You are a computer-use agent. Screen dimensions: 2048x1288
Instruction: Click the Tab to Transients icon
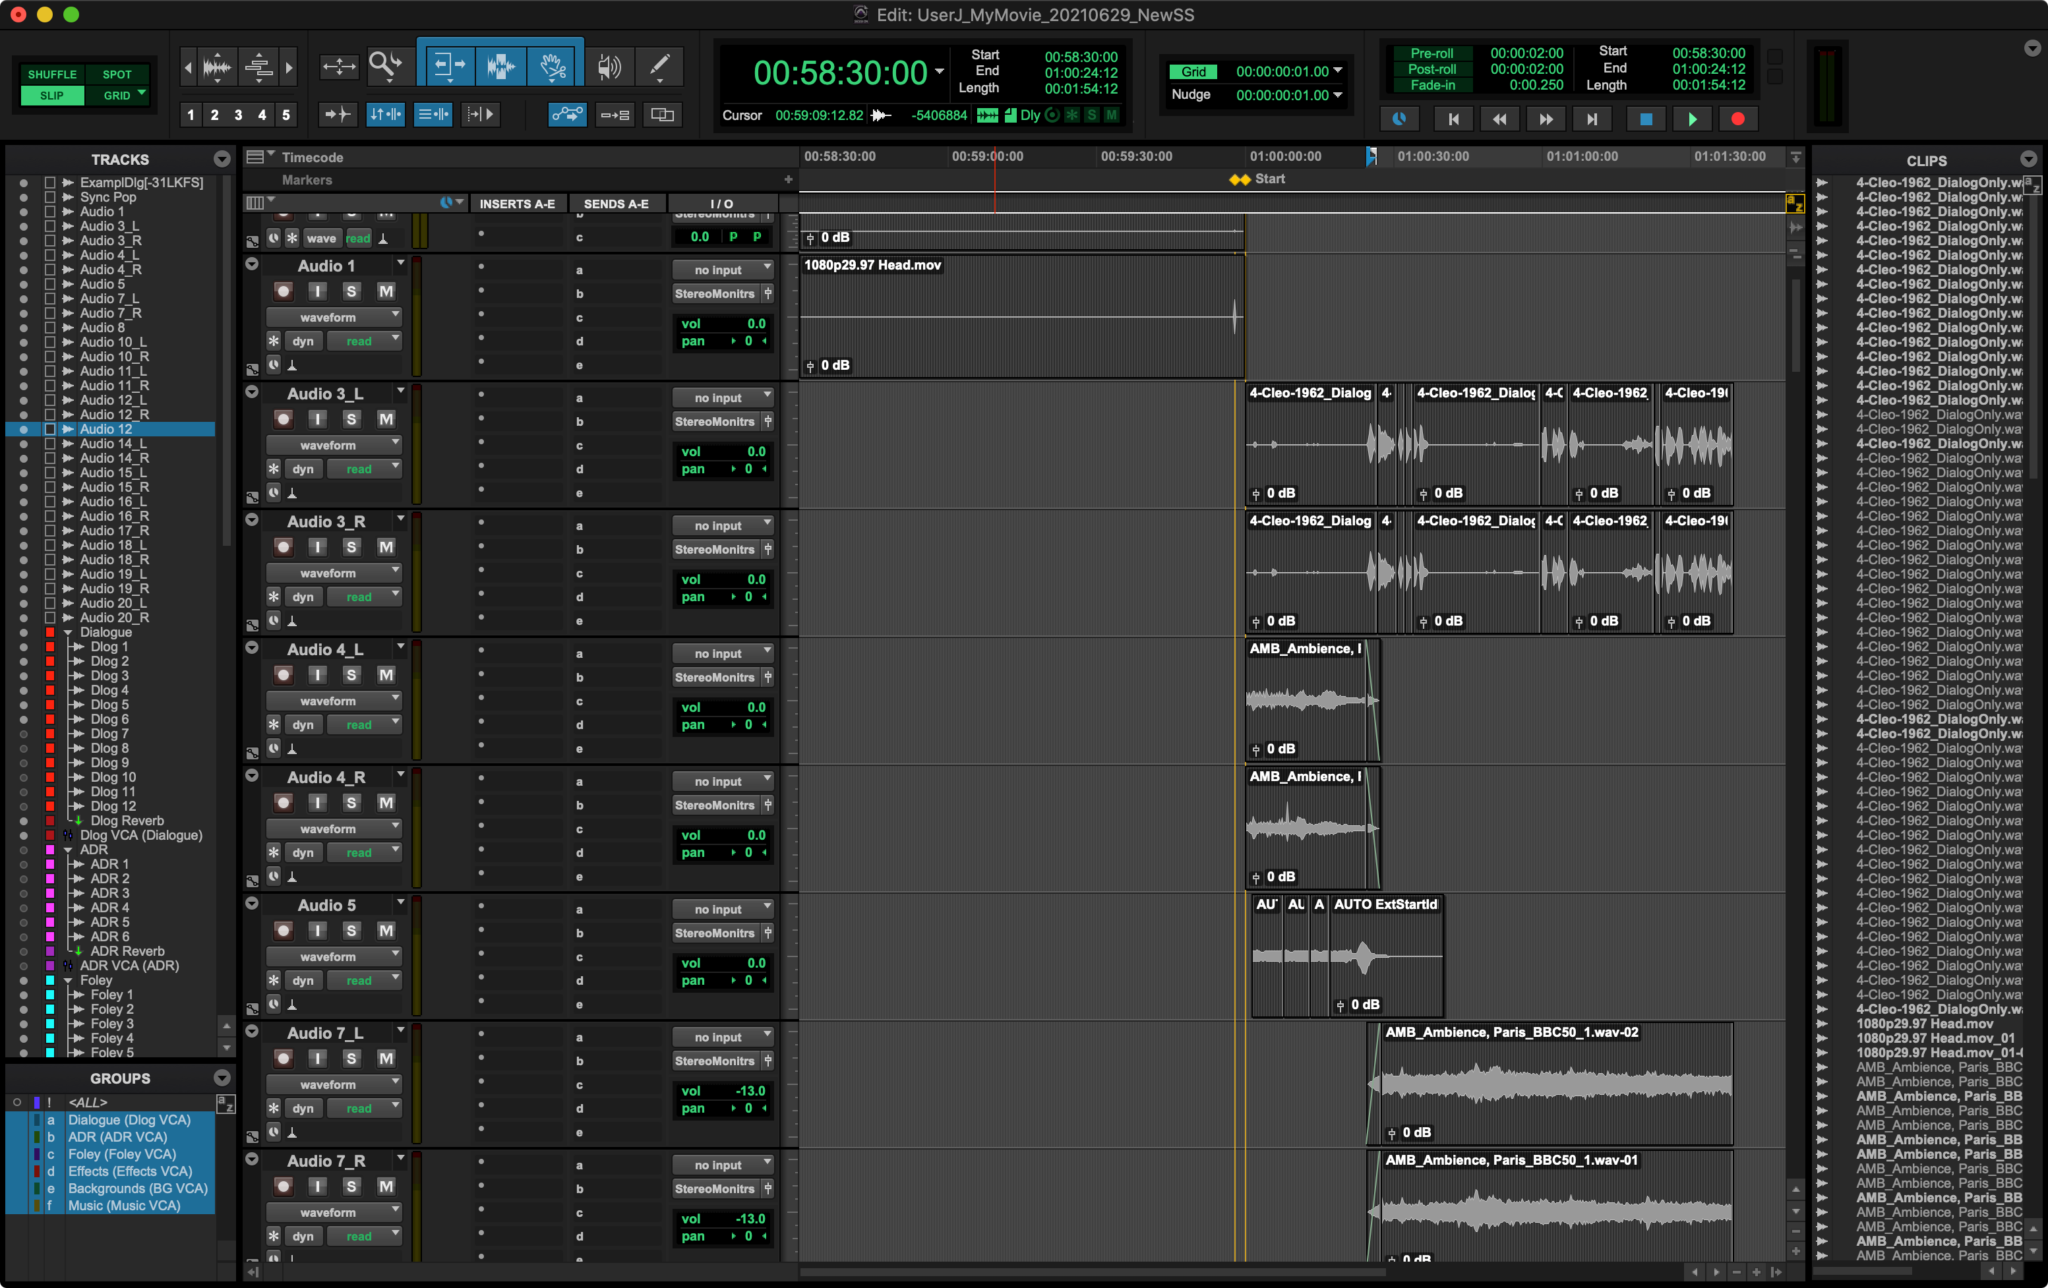click(338, 114)
